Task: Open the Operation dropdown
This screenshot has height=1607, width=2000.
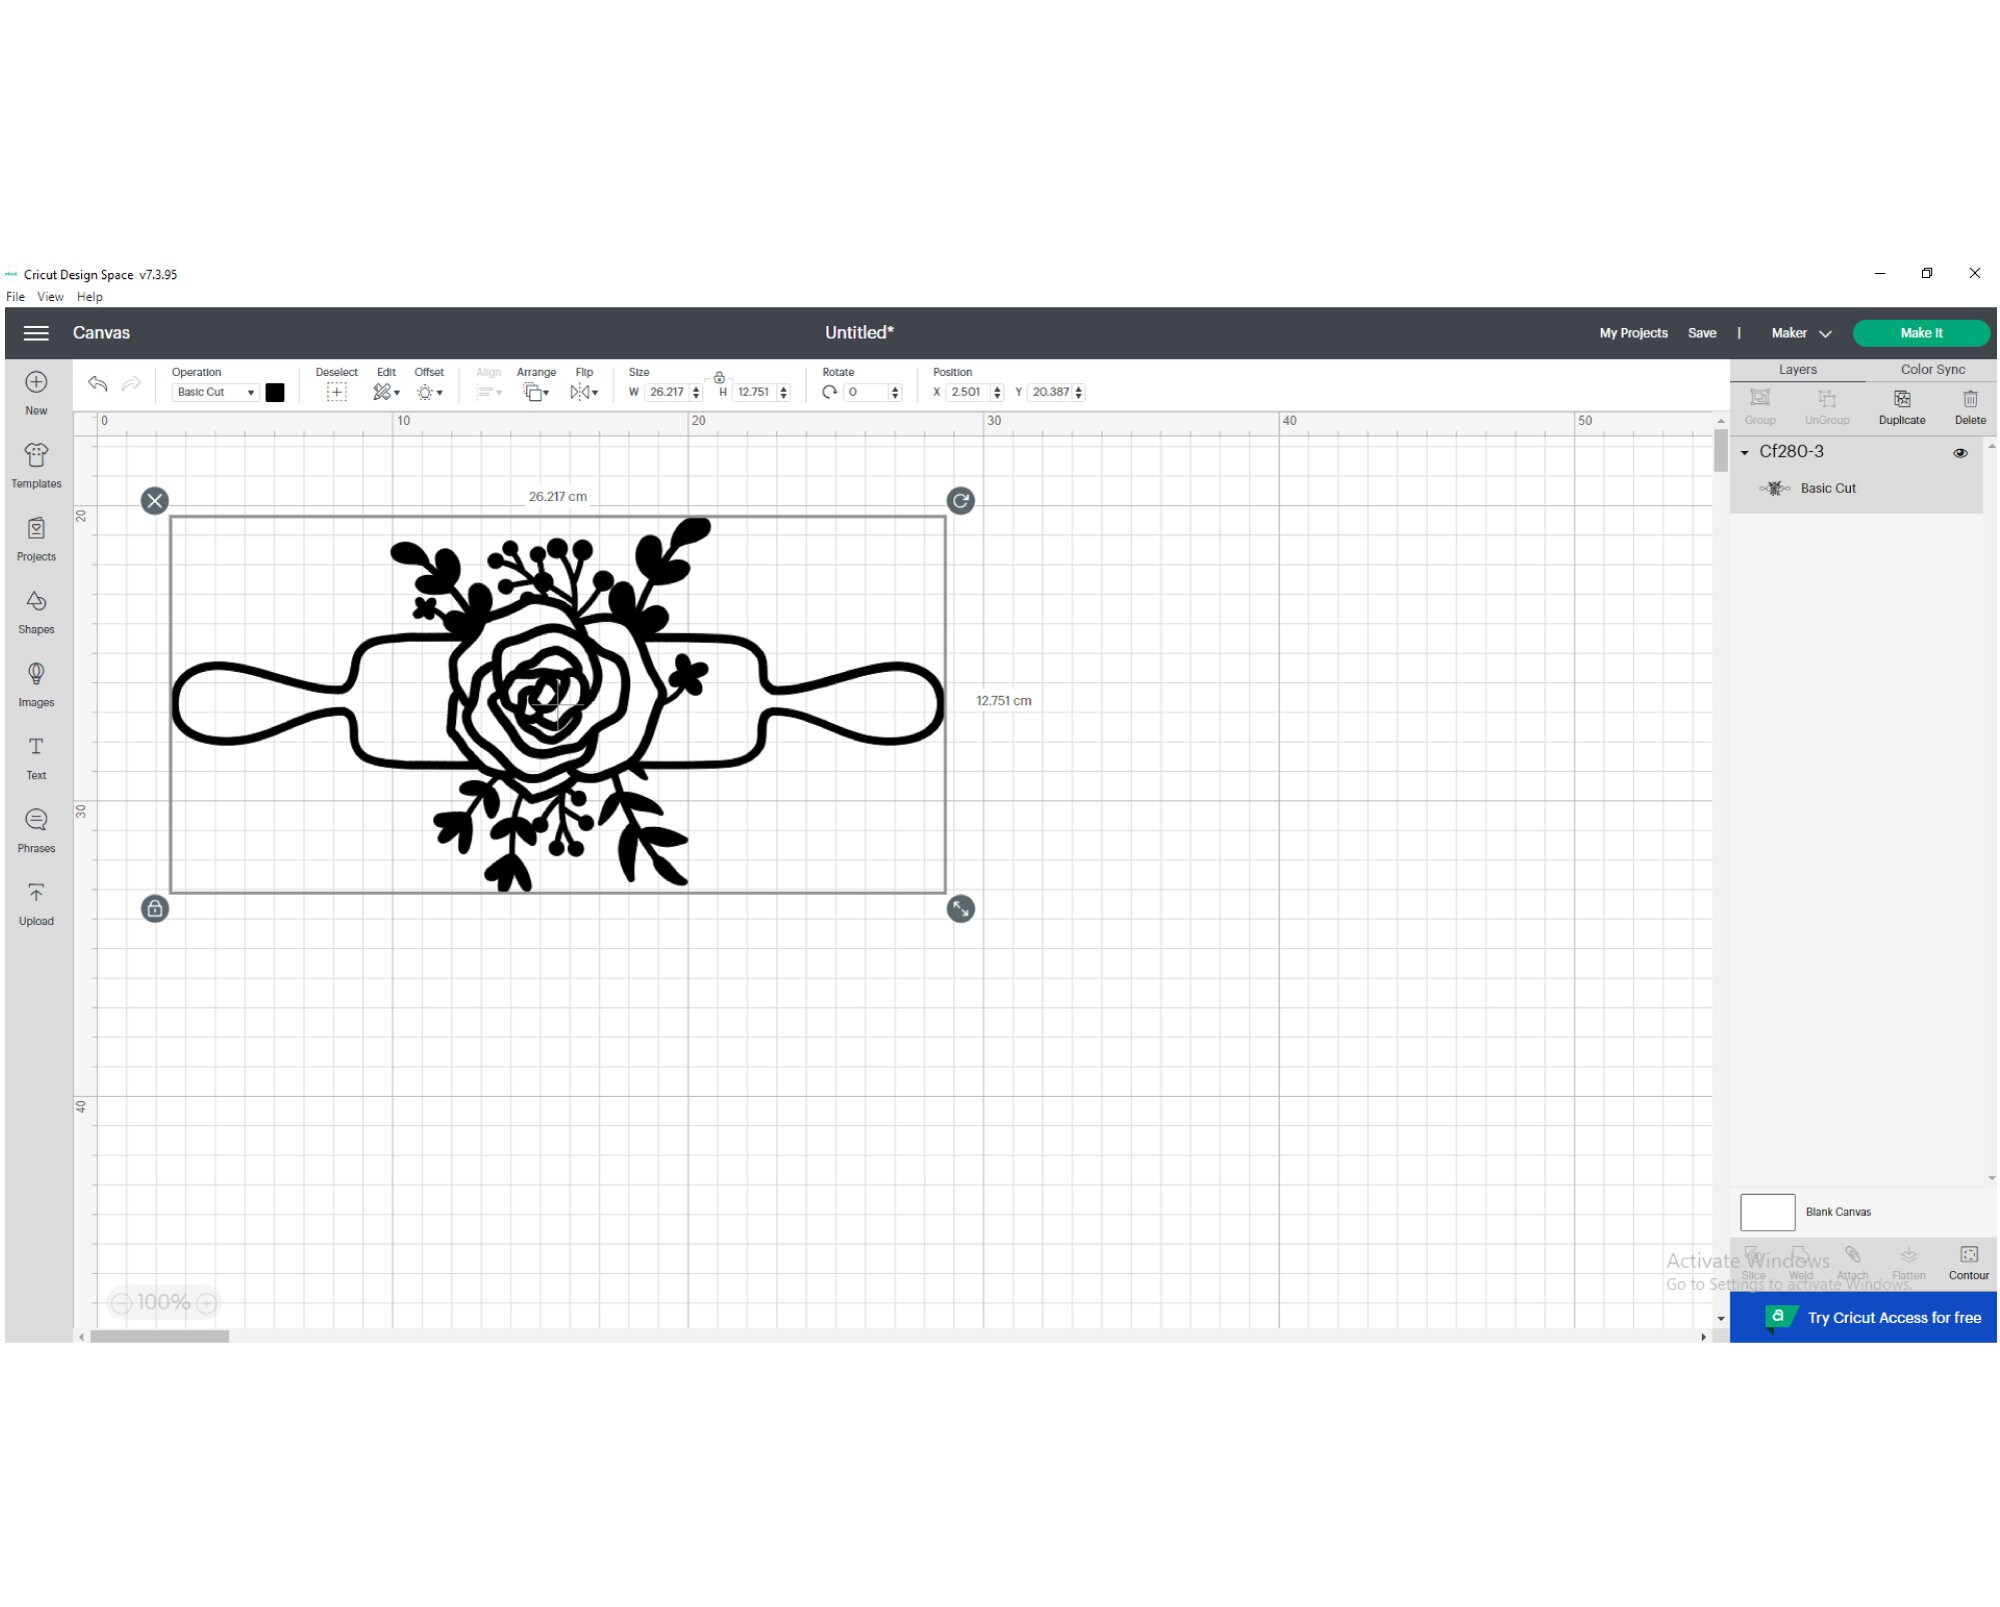Action: point(215,392)
